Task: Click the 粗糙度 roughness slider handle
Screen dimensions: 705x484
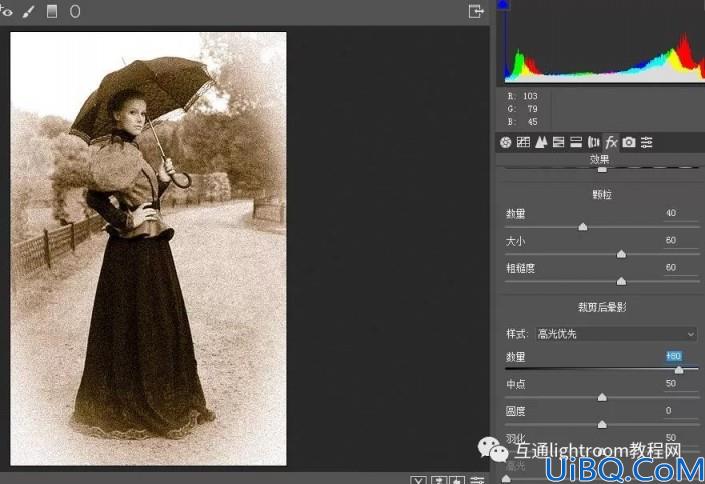Action: [621, 281]
